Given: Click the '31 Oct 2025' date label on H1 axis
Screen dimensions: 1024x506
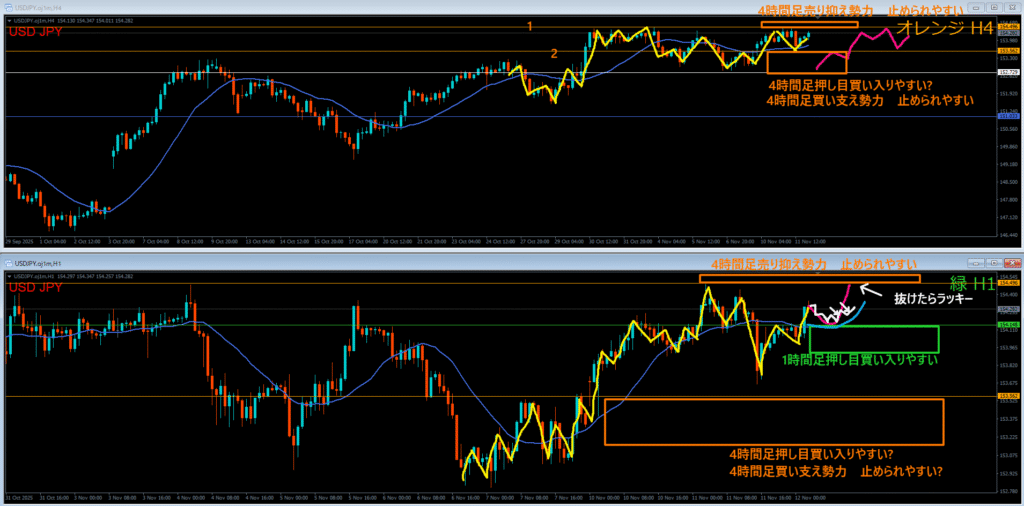Looking at the screenshot, I should 19,497.
